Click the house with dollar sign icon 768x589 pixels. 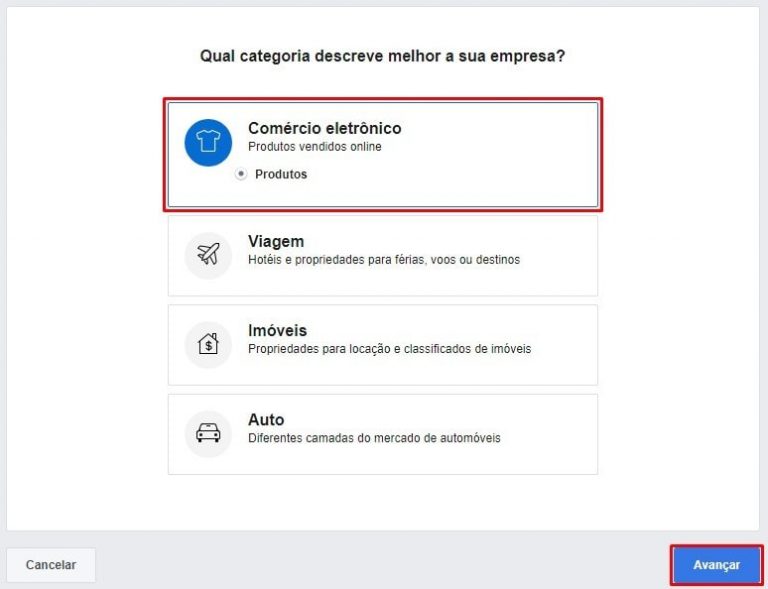tap(208, 344)
